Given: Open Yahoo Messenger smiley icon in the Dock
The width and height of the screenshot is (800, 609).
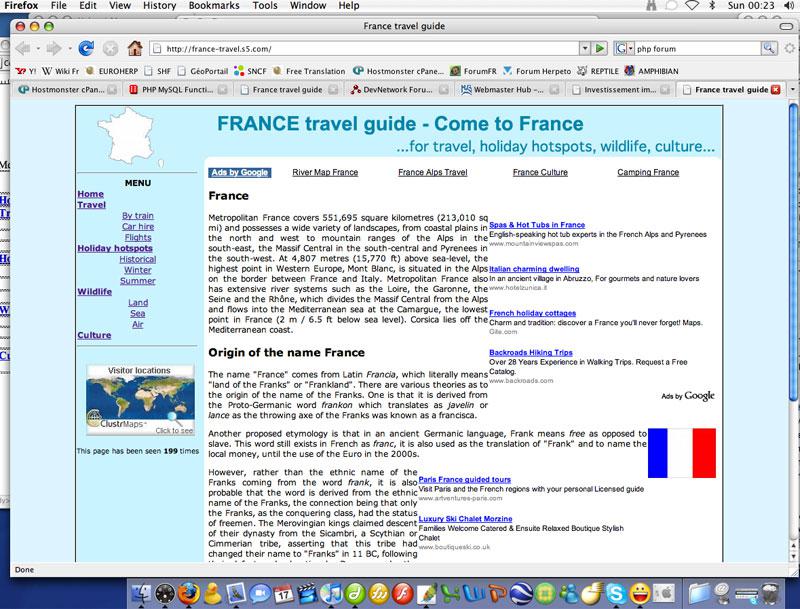Looking at the screenshot, I should (x=640, y=594).
